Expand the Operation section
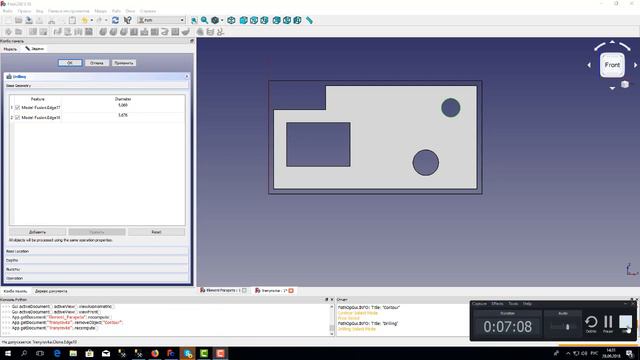 pos(97,278)
